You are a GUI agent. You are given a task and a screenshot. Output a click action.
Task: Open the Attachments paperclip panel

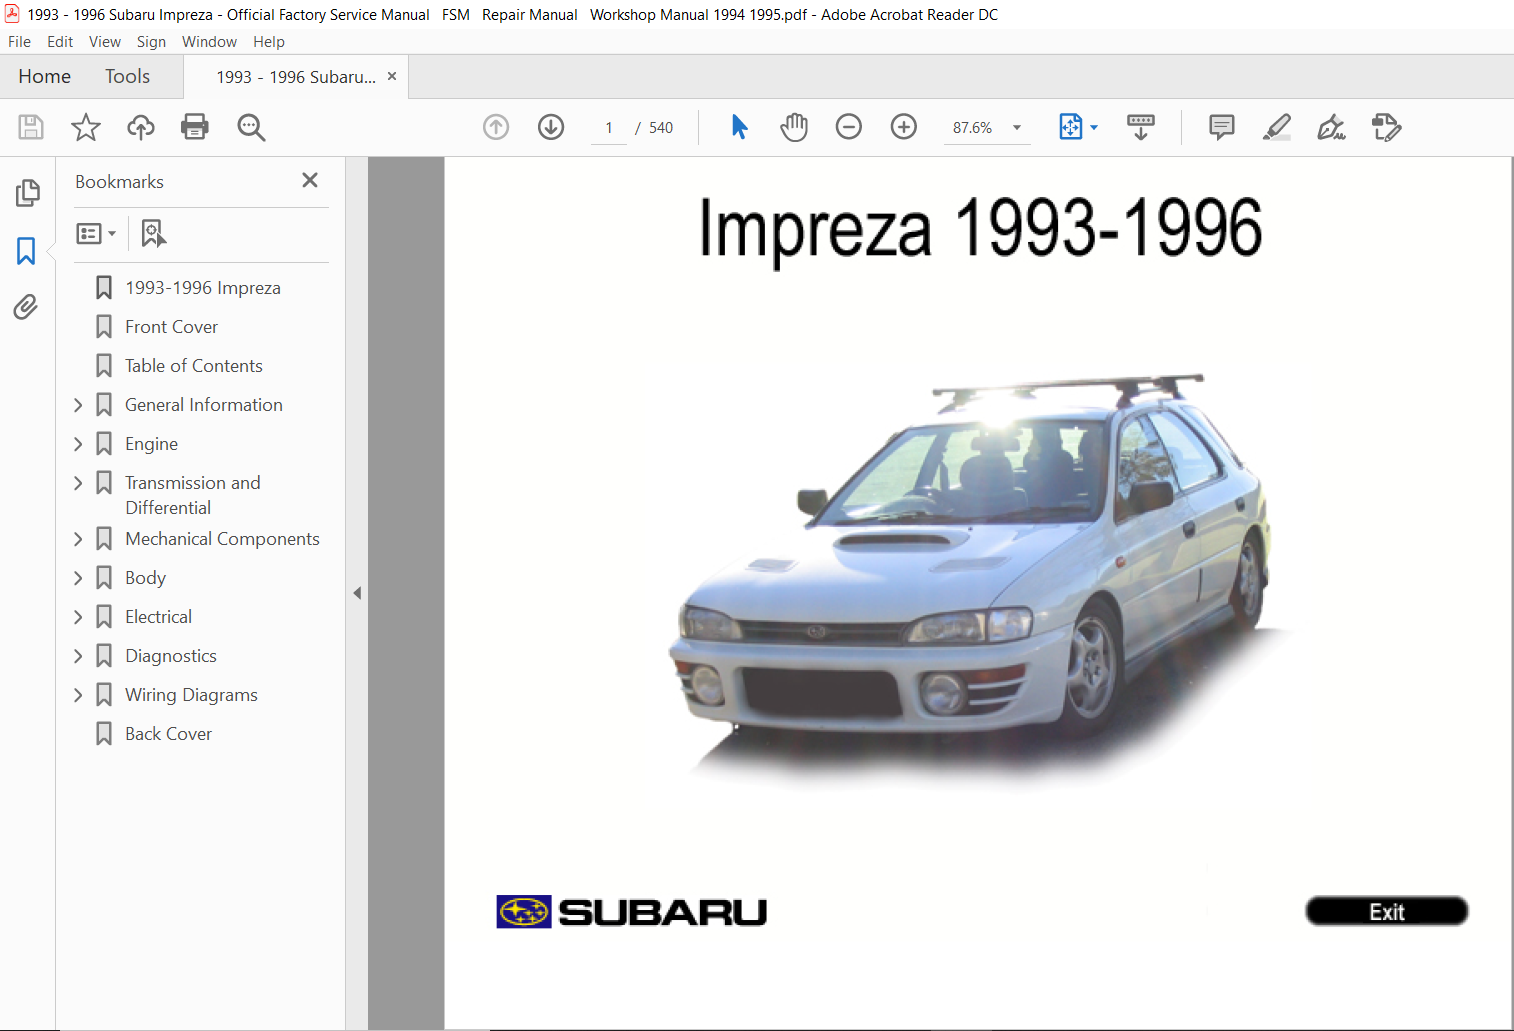26,307
